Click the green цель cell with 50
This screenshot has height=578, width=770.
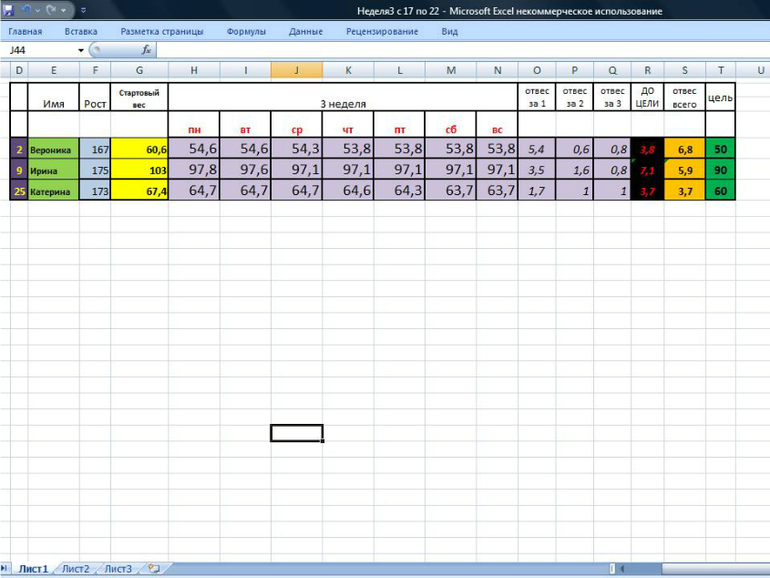(720, 149)
